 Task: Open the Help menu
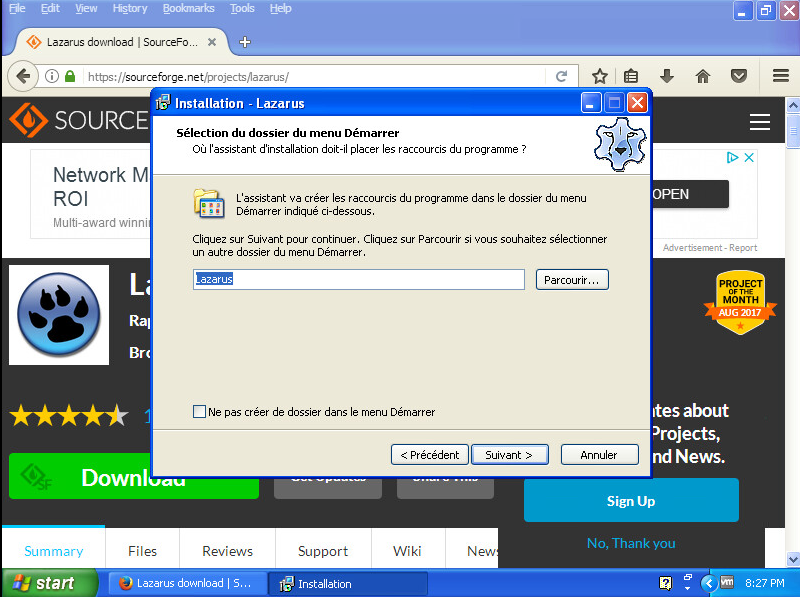pos(281,8)
